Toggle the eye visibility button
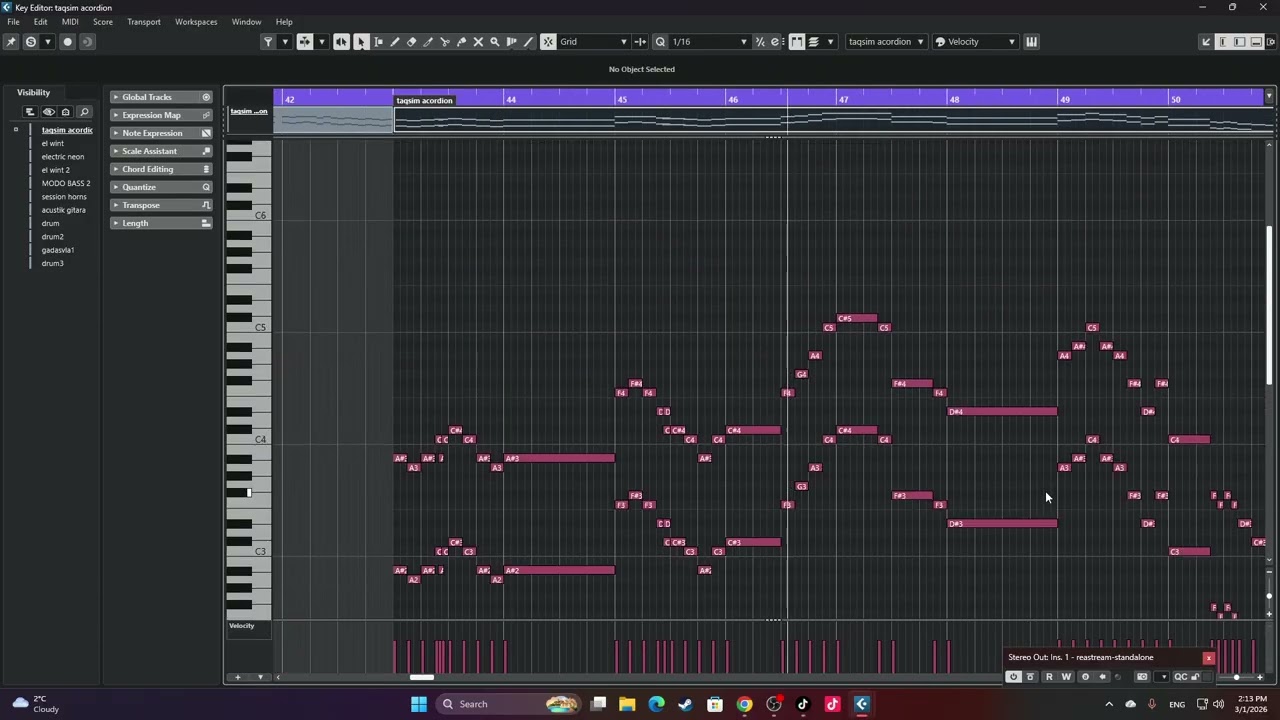Viewport: 1280px width, 720px height. [48, 112]
